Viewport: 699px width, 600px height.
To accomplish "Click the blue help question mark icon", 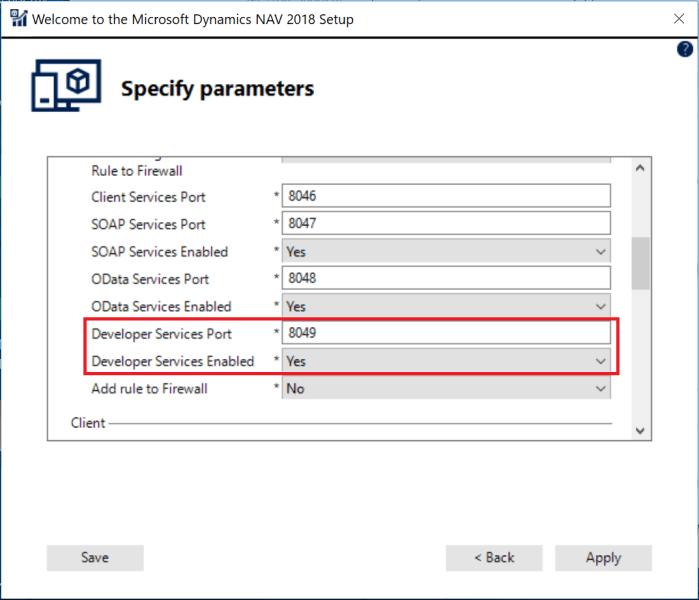I will tap(685, 48).
